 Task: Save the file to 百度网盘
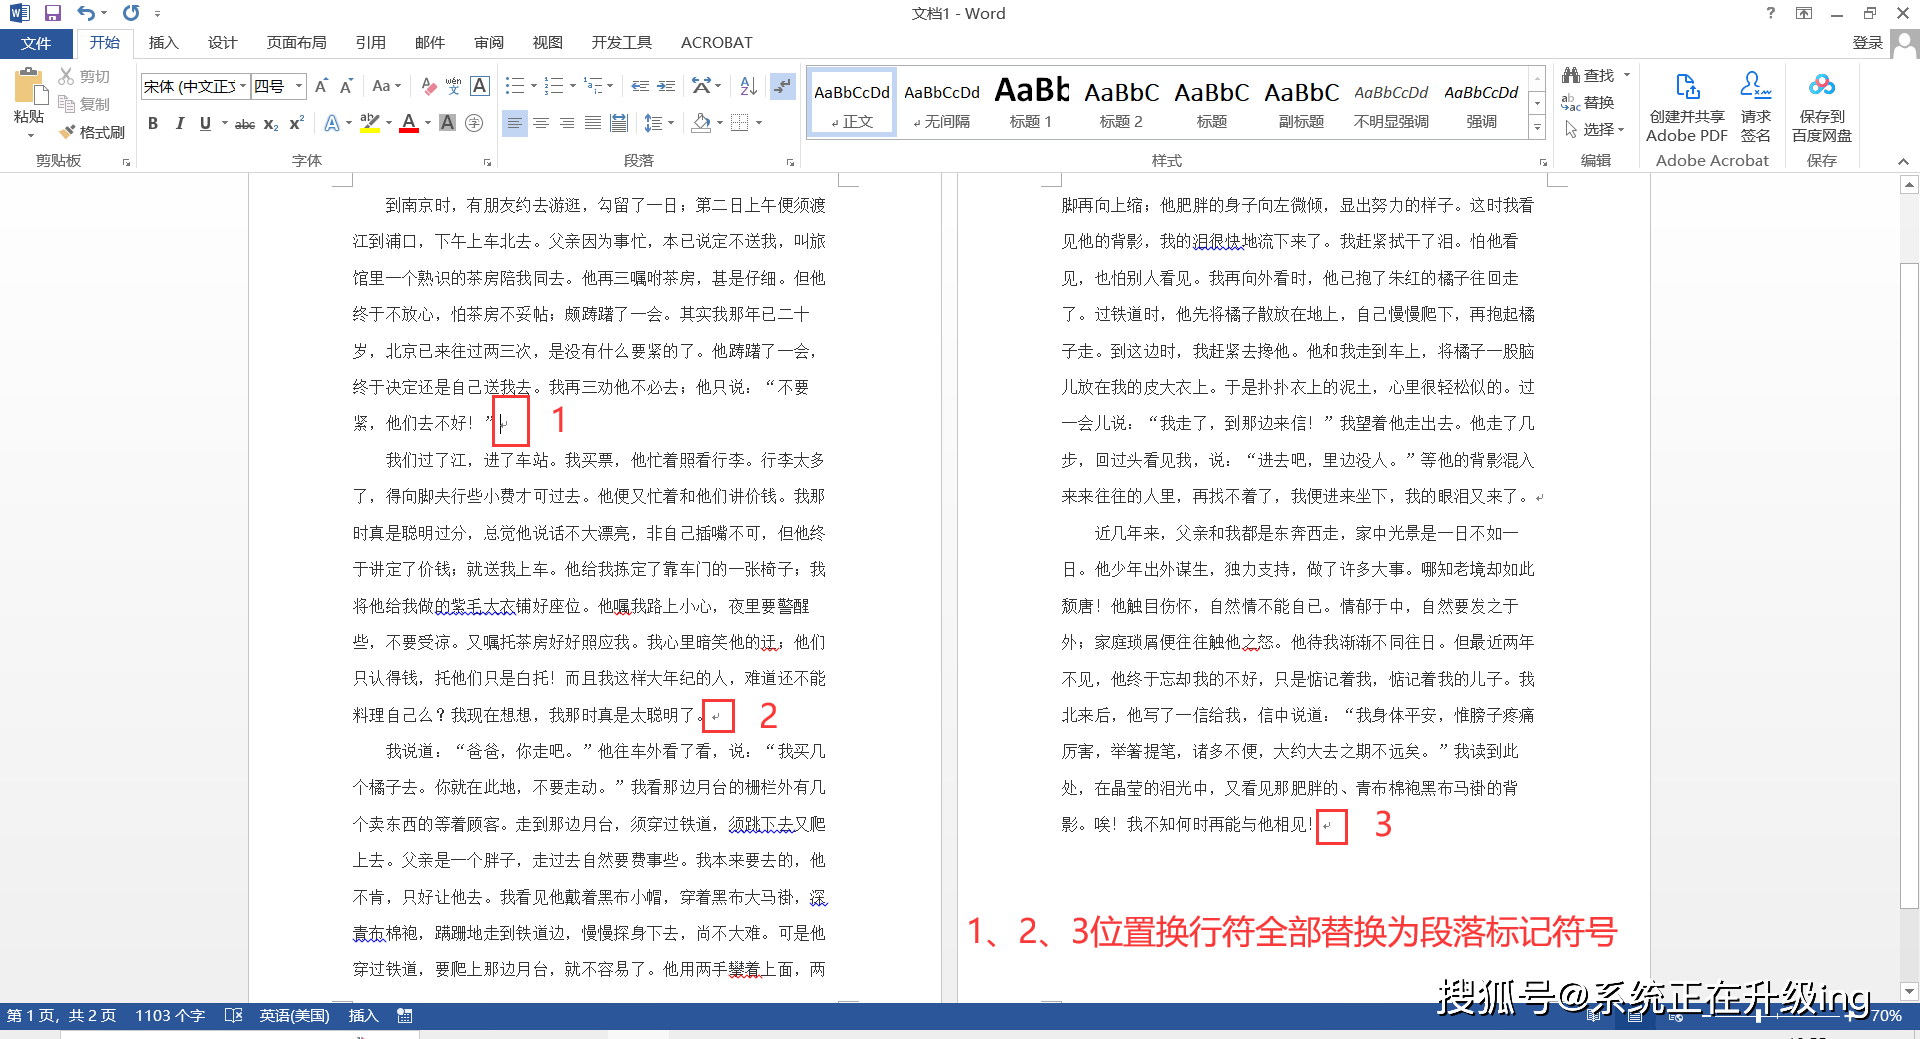point(1822,108)
